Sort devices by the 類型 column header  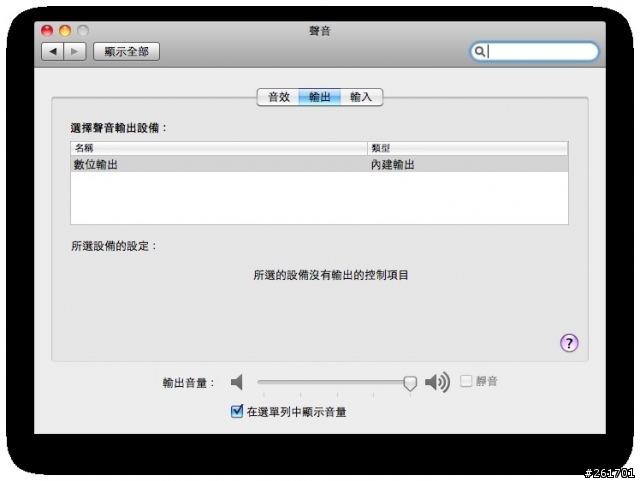click(468, 148)
